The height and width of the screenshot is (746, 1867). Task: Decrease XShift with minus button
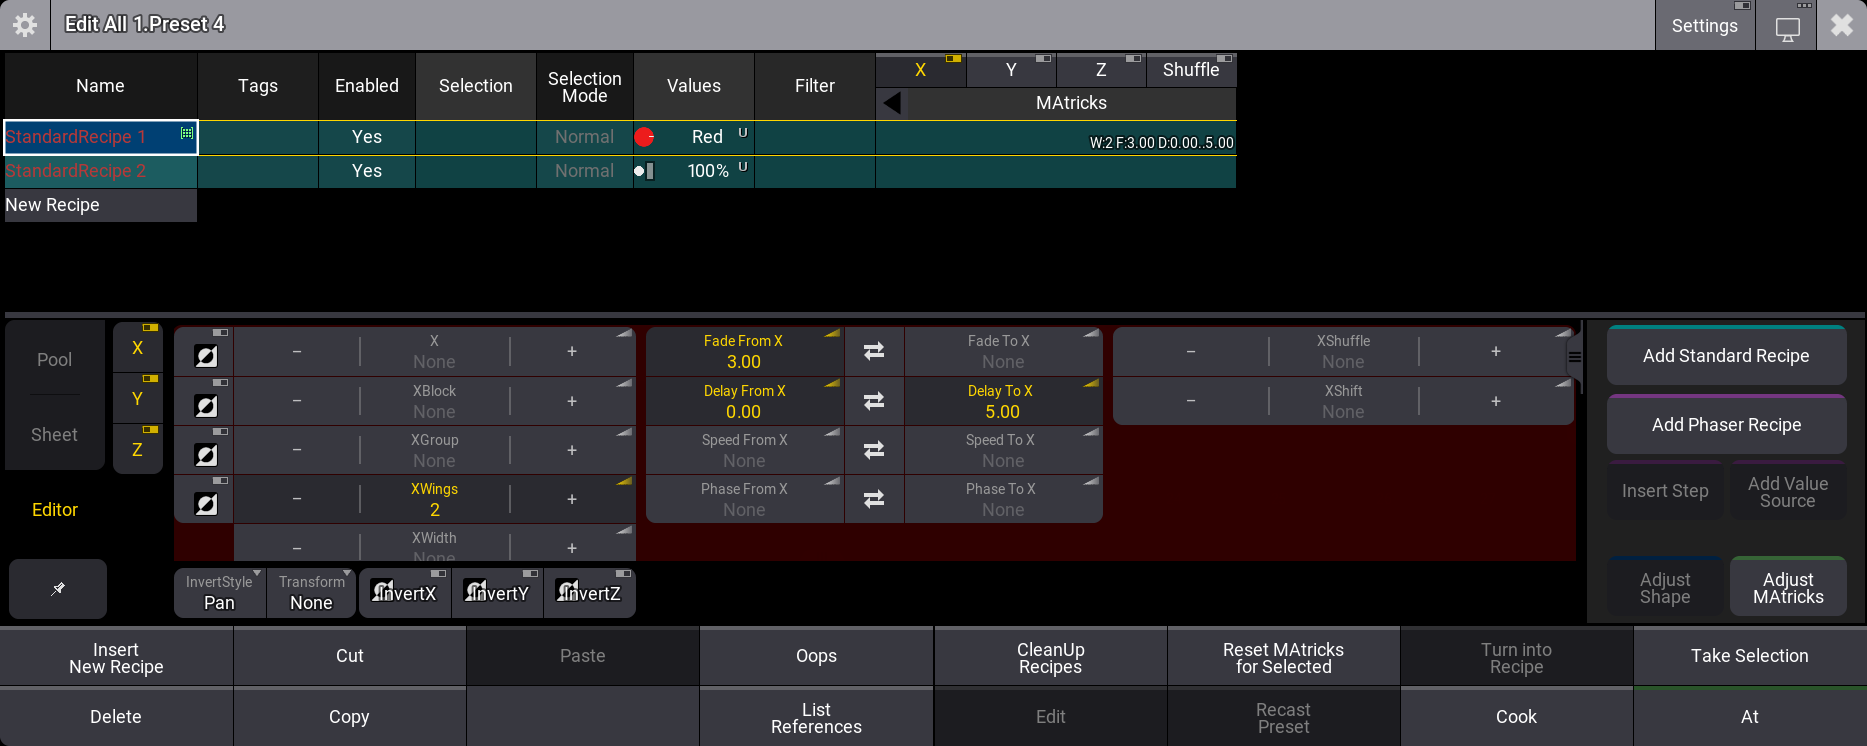pos(1191,401)
